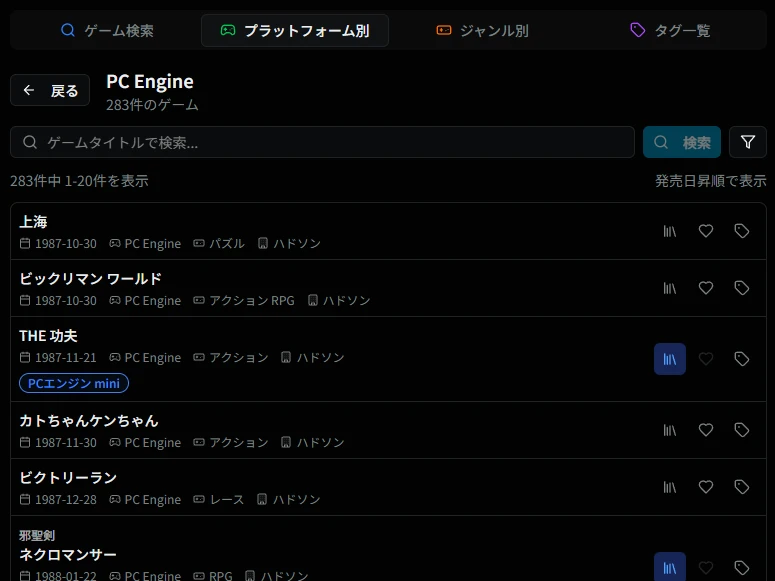The height and width of the screenshot is (581, 775).
Task: Open the ビクトリーラン title
Action: [68, 478]
